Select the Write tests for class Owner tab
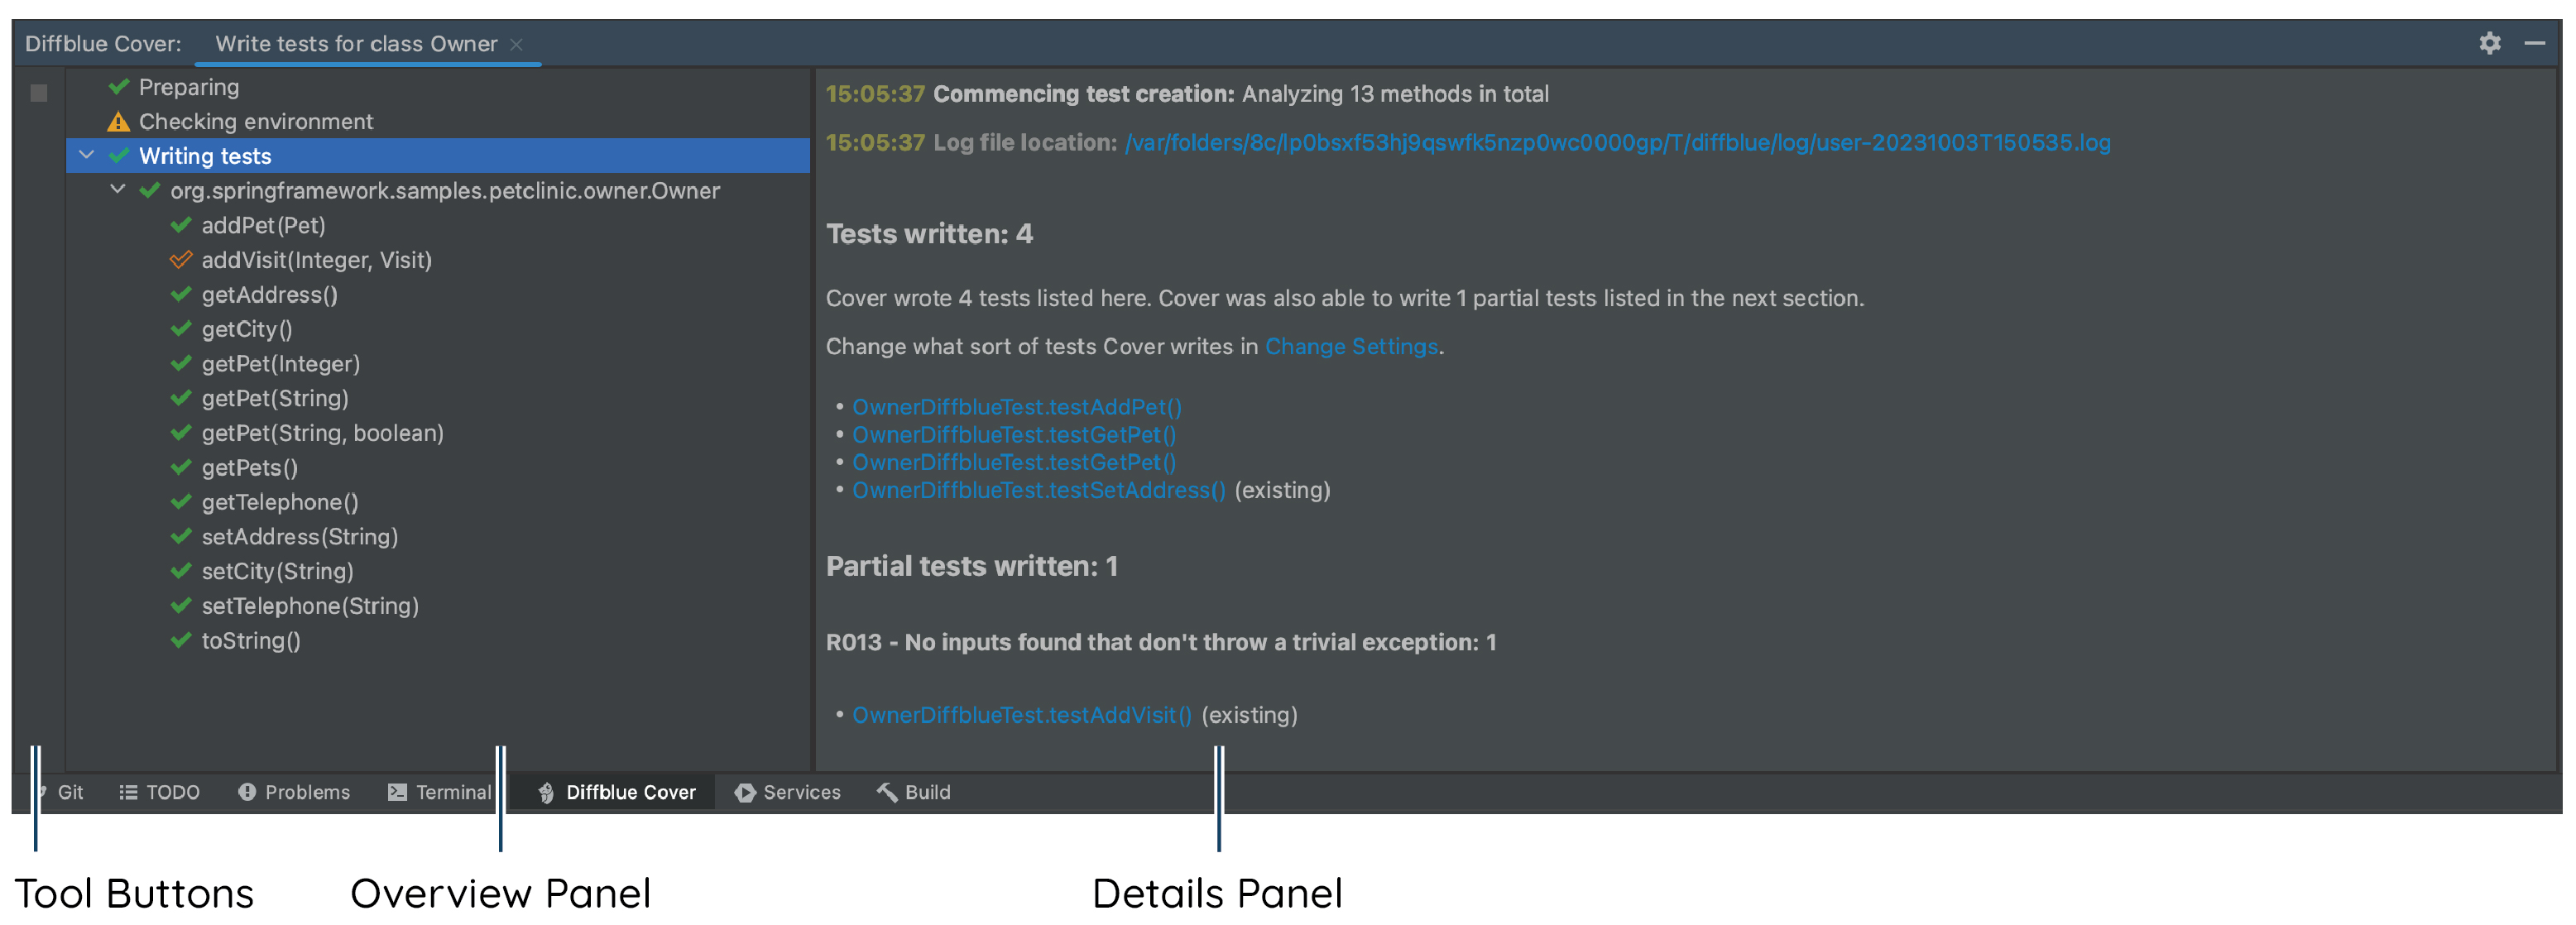 (x=356, y=44)
